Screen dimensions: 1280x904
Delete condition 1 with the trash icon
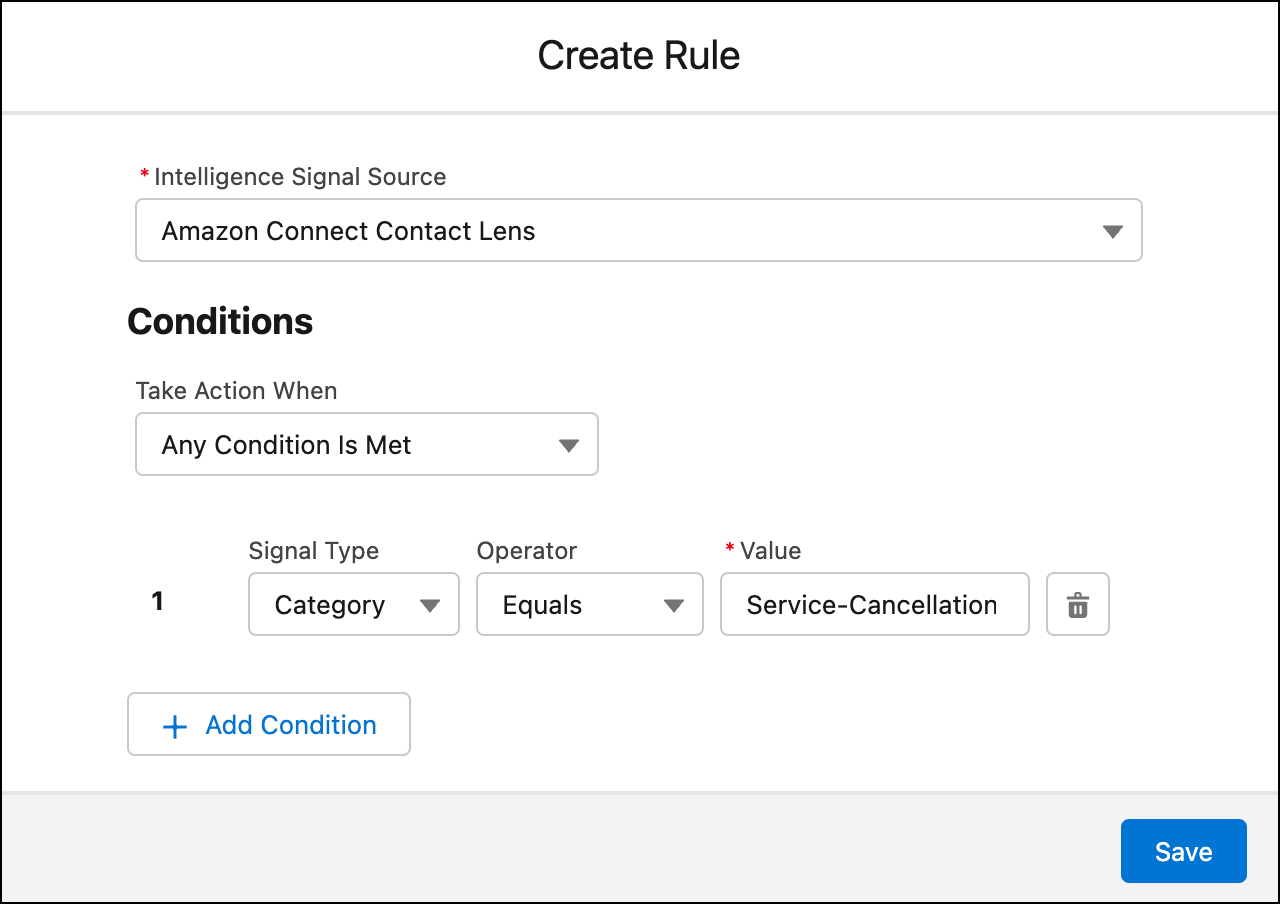(1078, 604)
